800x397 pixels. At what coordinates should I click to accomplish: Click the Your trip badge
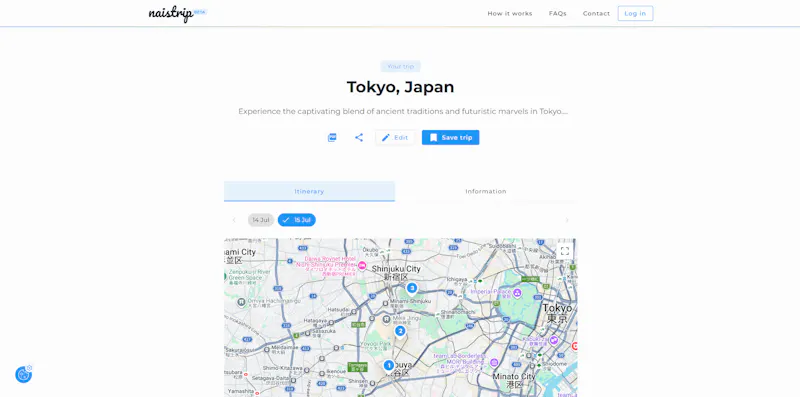tap(401, 66)
